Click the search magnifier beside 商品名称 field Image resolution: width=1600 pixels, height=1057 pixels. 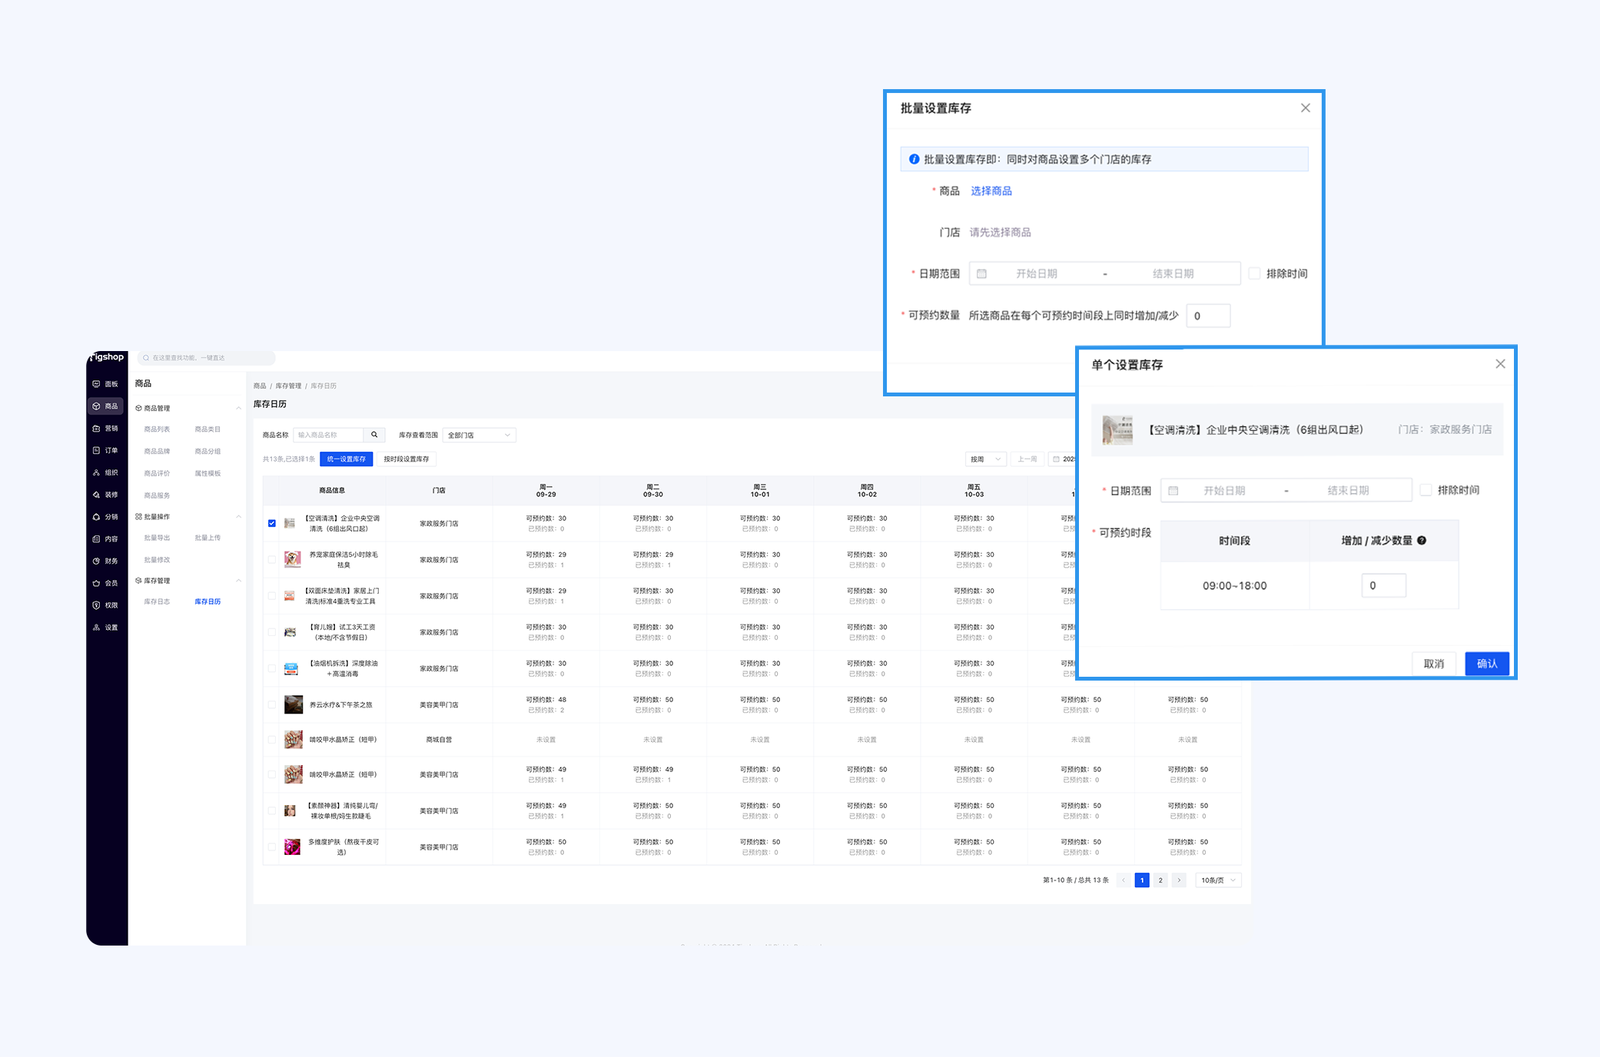(x=375, y=435)
